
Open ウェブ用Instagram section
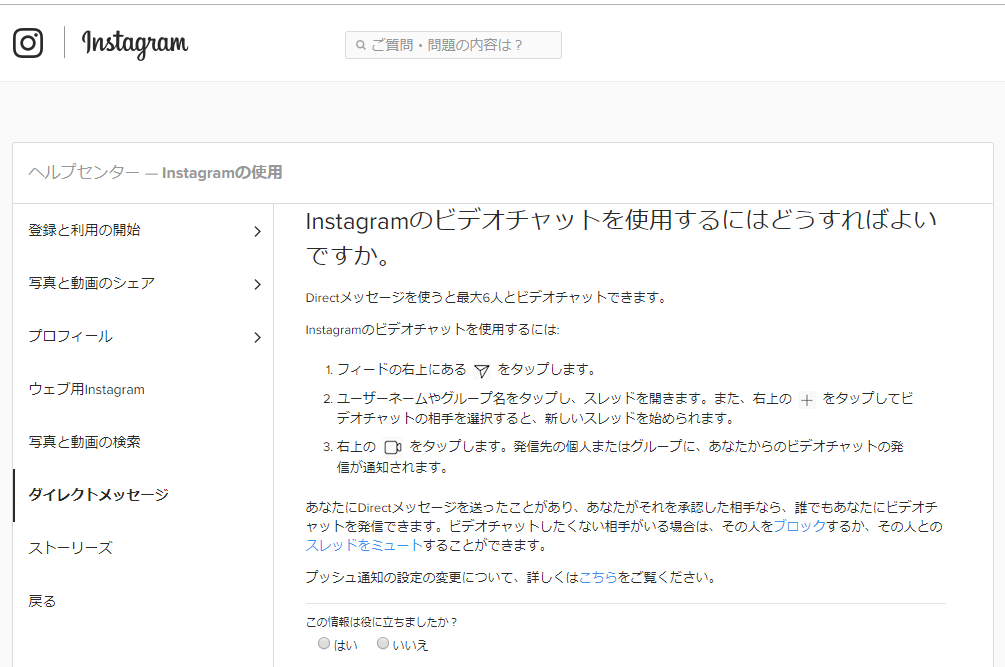point(87,390)
